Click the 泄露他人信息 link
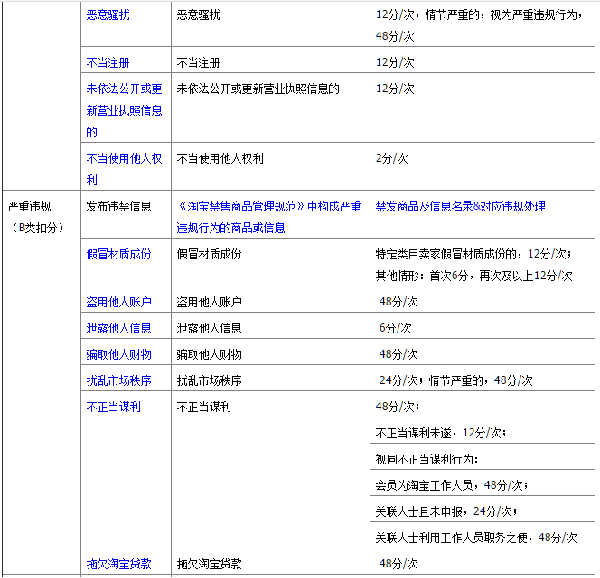Screen dimensions: 600x578 coord(118,328)
